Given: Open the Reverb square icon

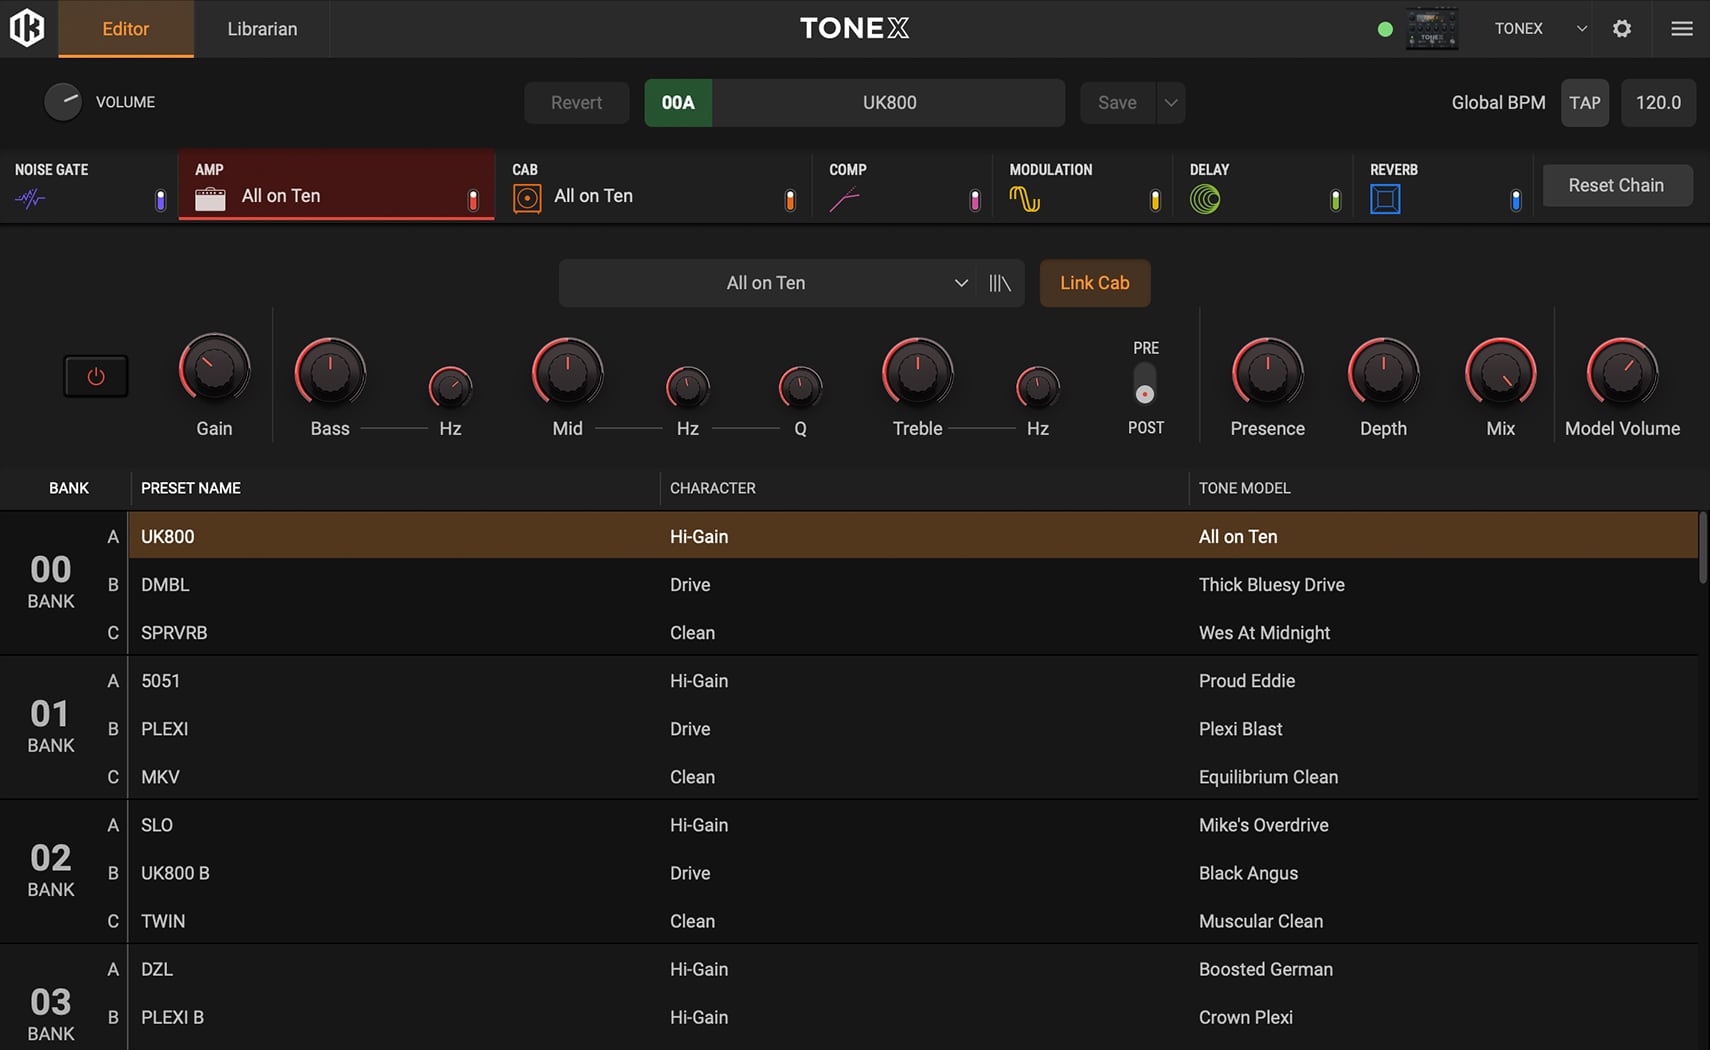Looking at the screenshot, I should click(1388, 197).
